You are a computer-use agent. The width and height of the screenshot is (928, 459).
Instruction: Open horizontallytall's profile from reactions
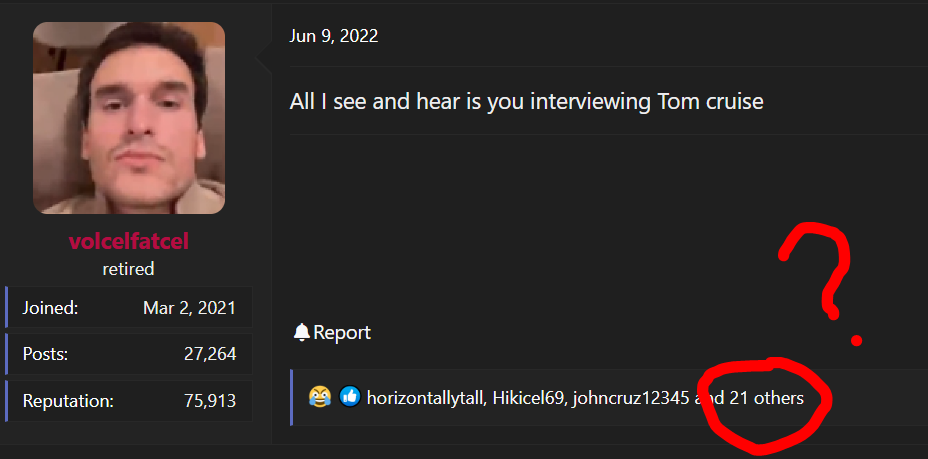(x=425, y=398)
